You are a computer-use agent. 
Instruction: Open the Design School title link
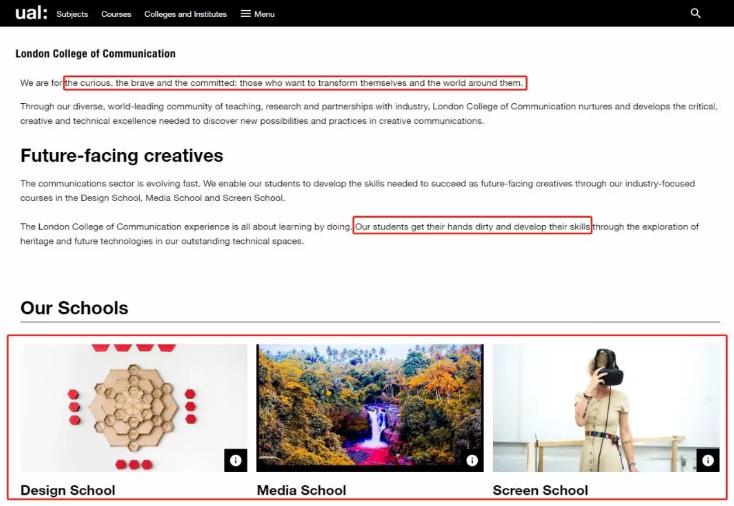(x=68, y=490)
